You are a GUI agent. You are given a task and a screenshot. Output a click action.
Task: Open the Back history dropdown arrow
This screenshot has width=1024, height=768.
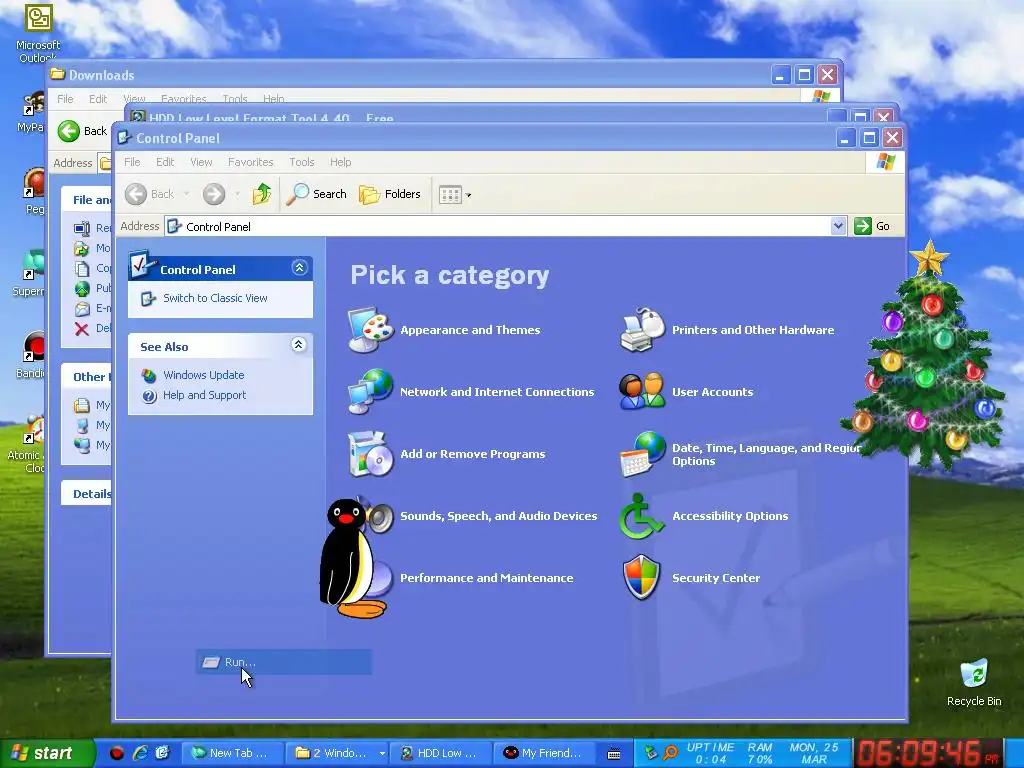click(186, 194)
